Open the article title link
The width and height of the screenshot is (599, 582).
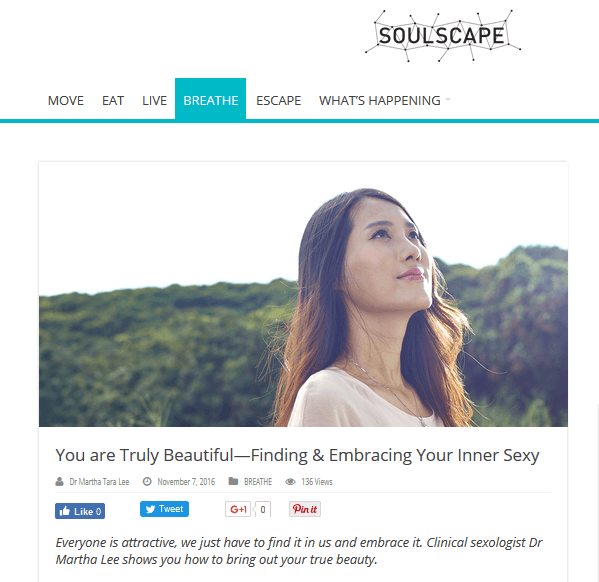[x=297, y=455]
